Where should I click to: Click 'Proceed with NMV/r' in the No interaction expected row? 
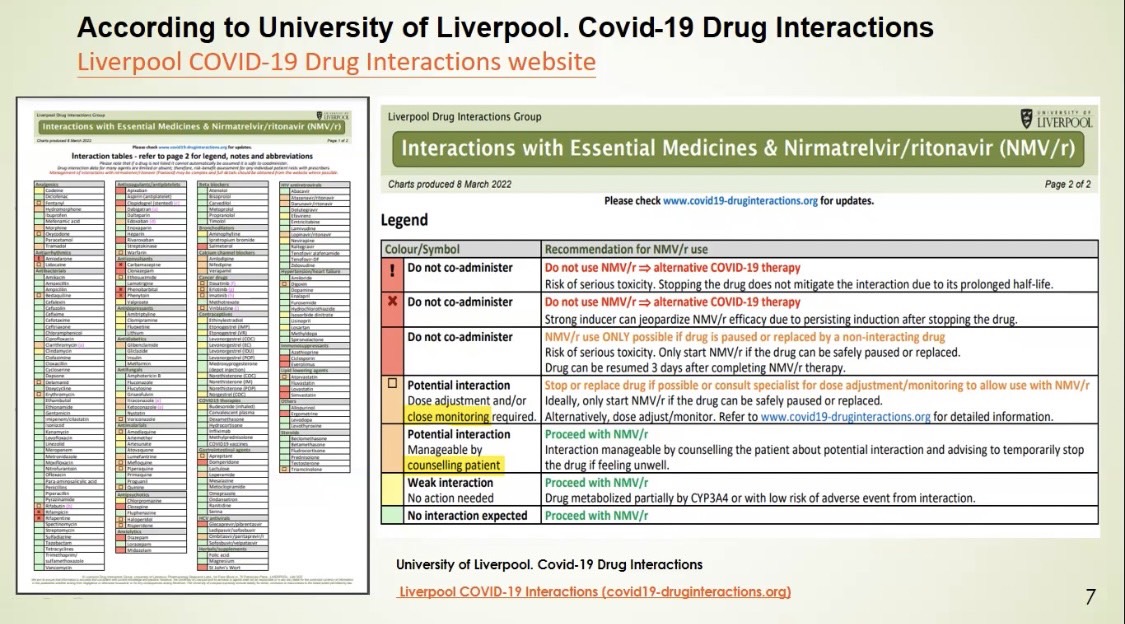596,516
